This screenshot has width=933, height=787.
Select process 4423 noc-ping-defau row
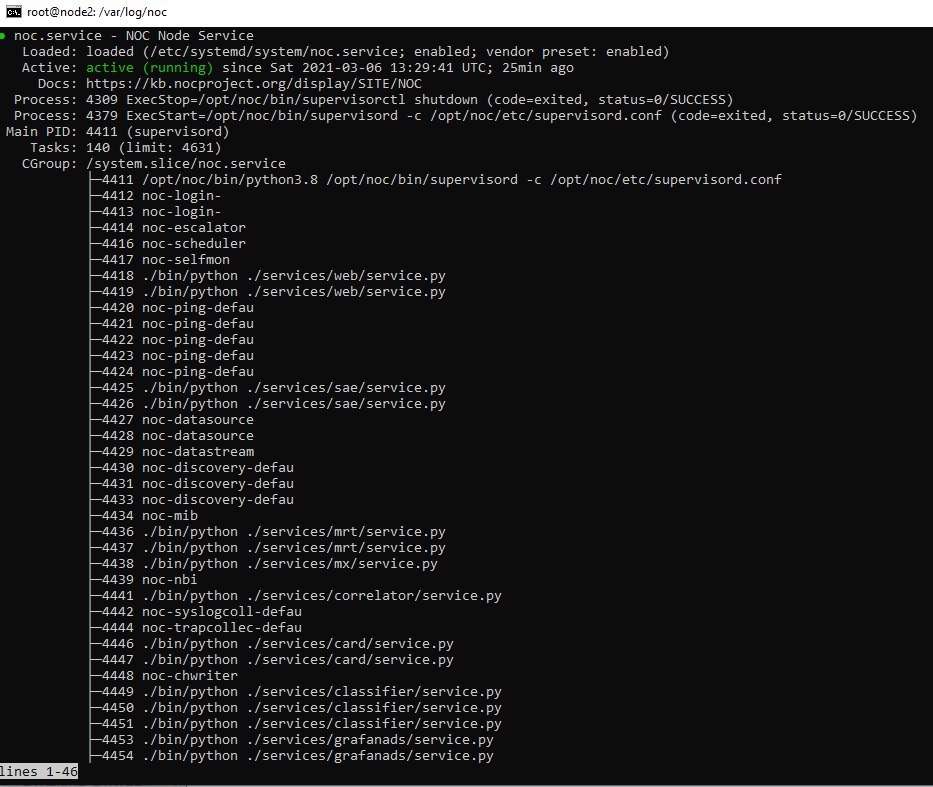tap(172, 356)
